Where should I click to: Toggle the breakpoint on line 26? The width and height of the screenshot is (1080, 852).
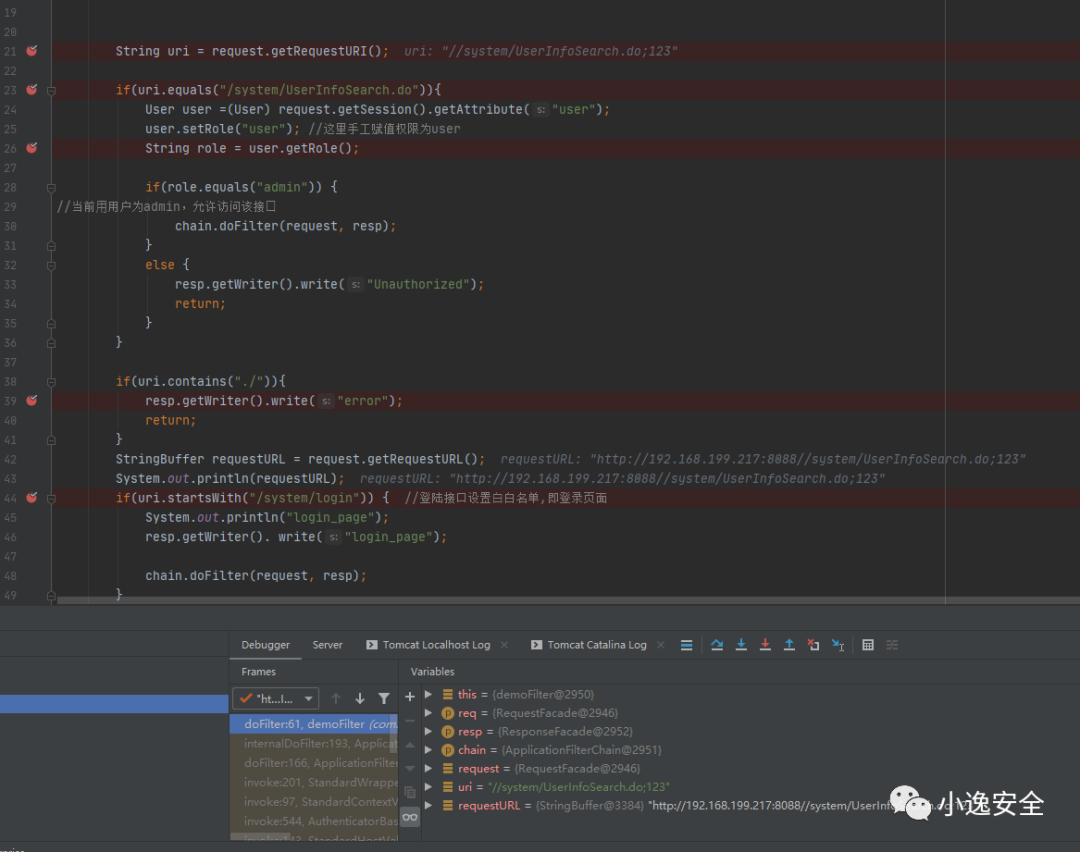[32, 147]
